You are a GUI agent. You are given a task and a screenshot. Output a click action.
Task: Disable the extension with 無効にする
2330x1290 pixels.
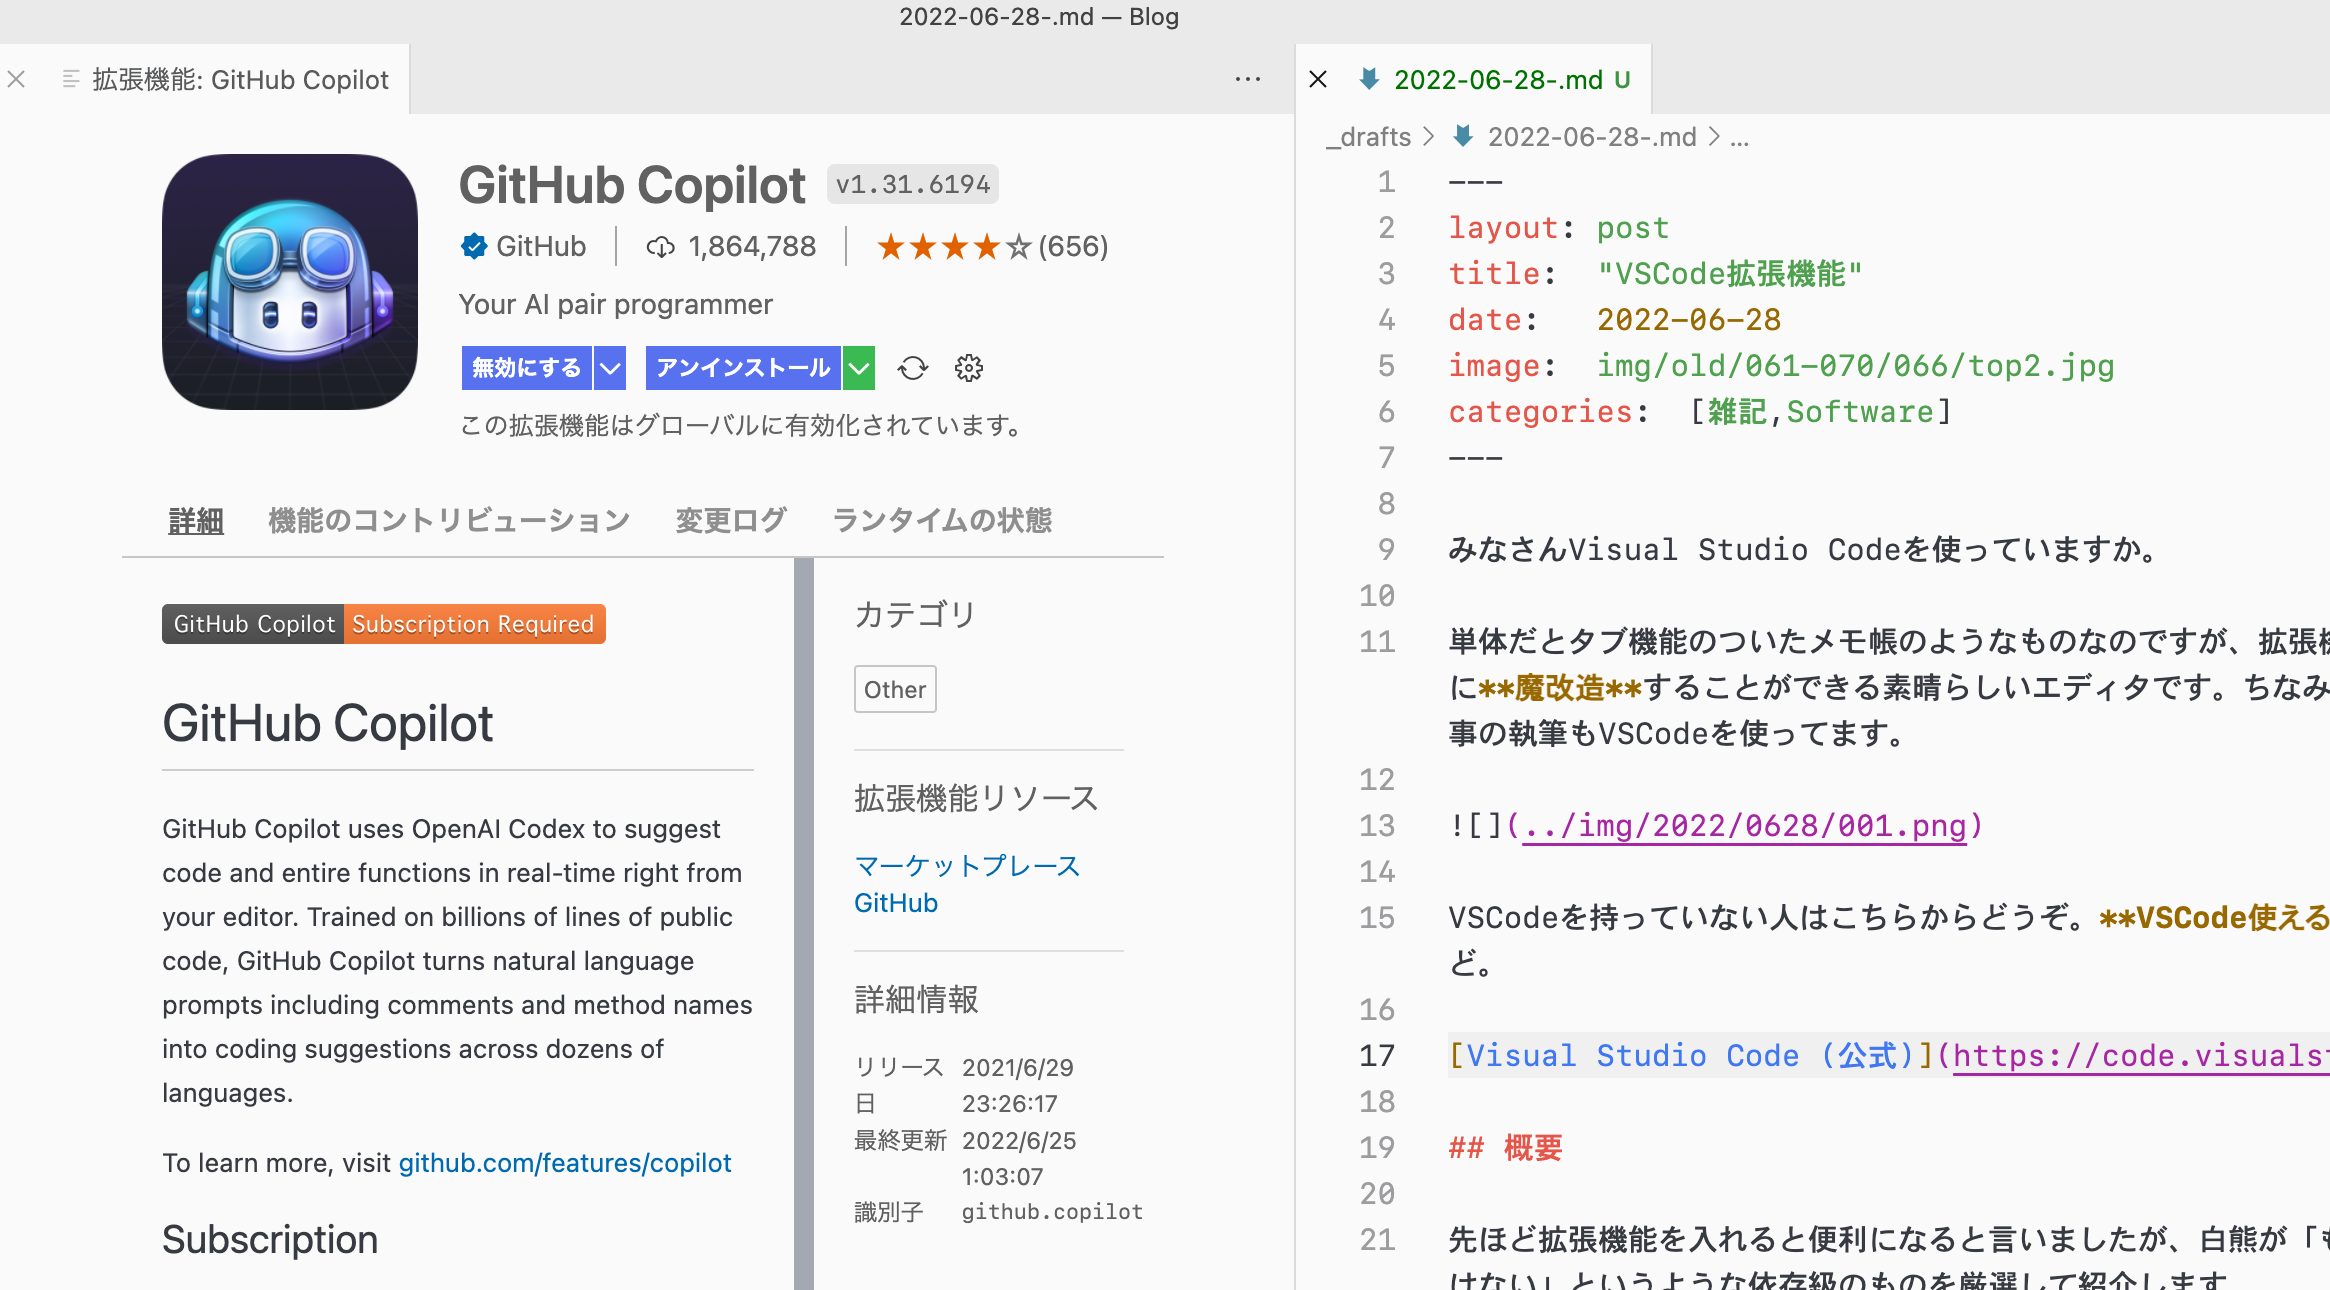[525, 368]
